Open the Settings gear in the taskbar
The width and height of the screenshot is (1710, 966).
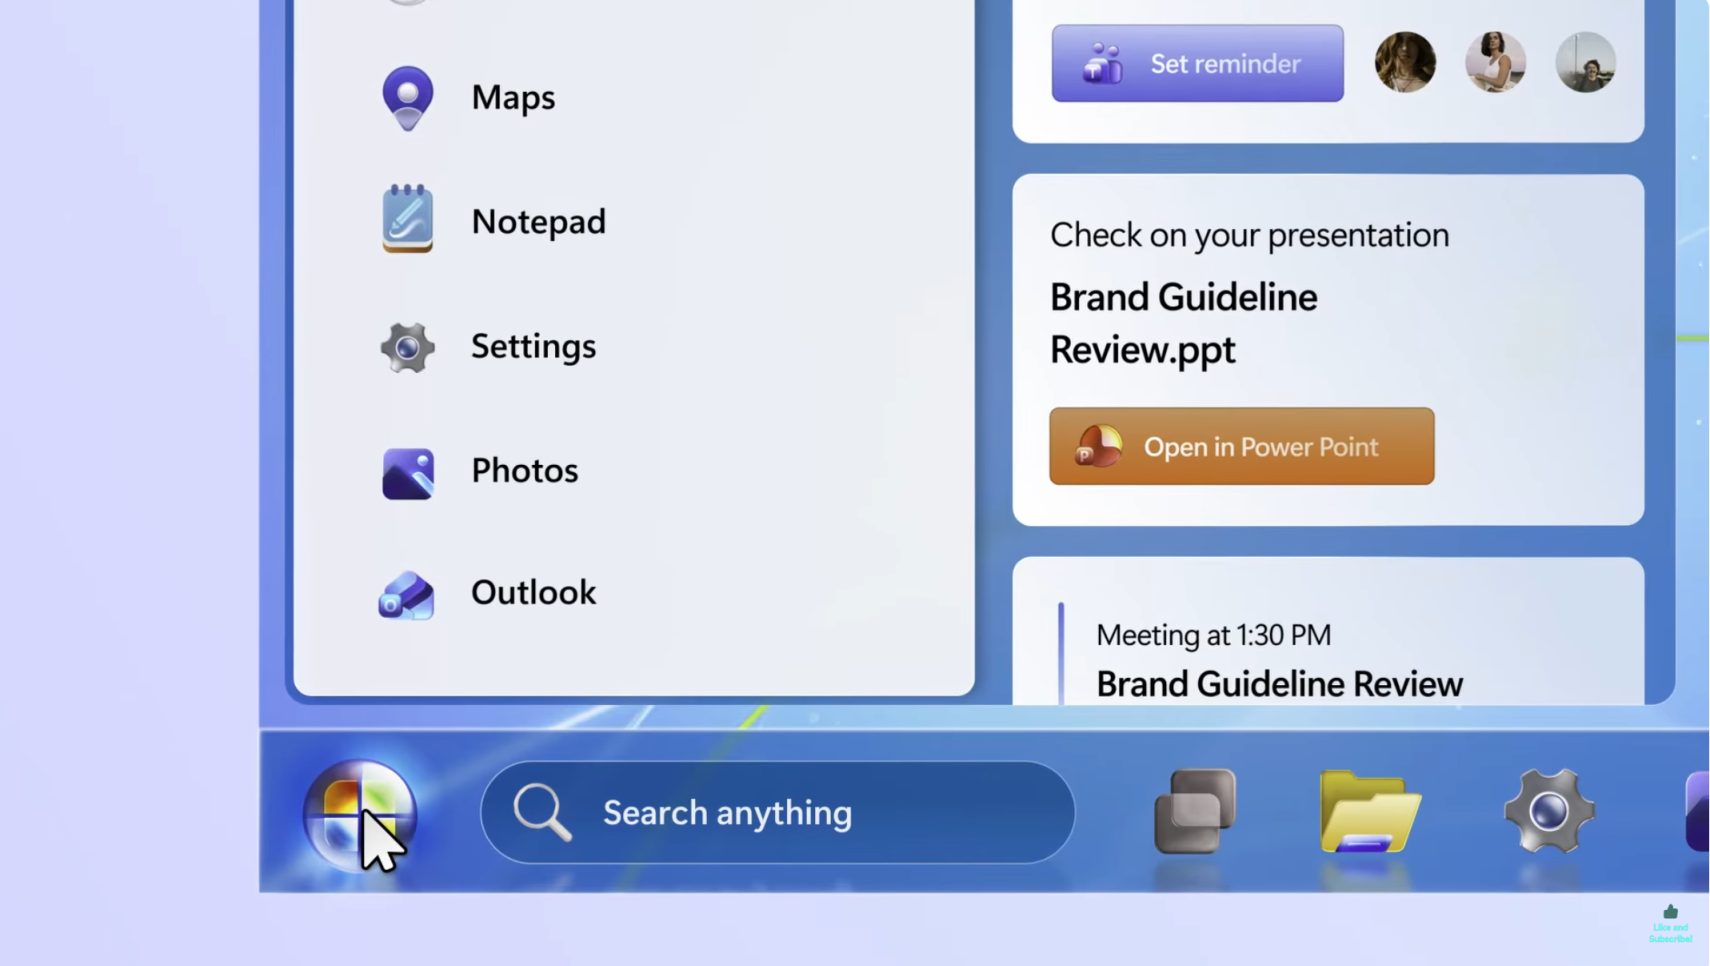tap(1548, 811)
